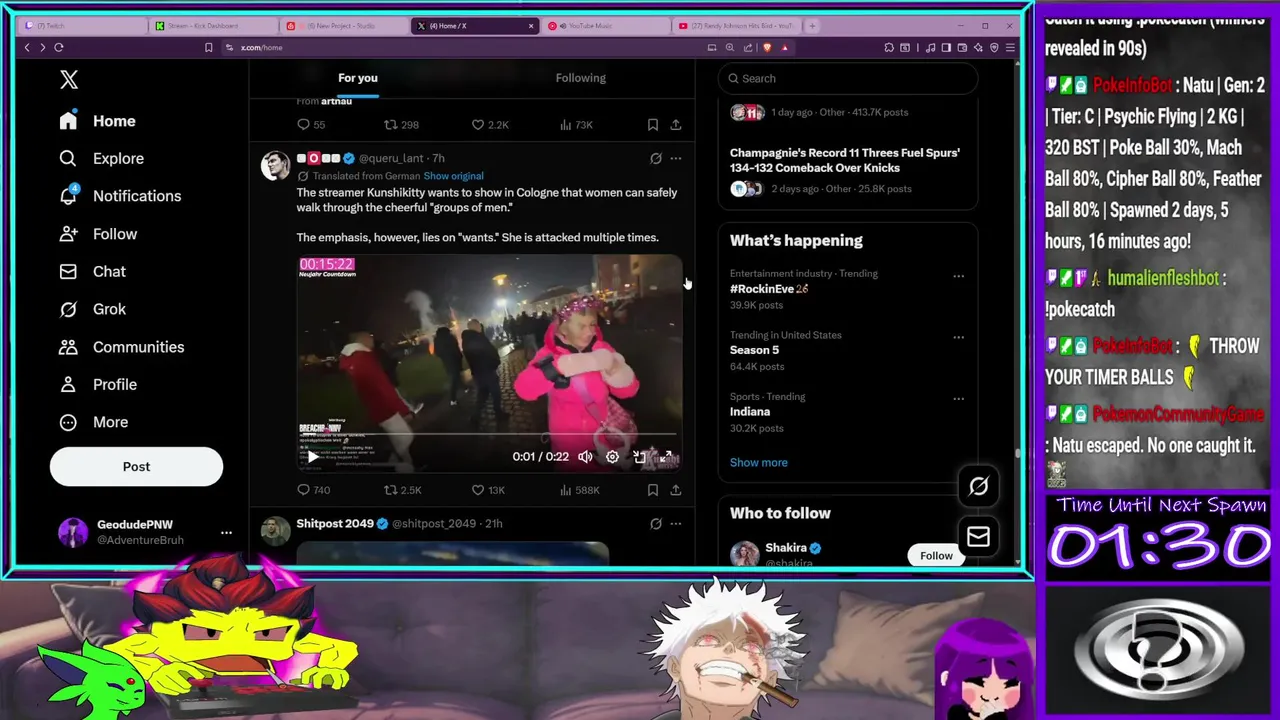Bookmark the post with 588K views
The image size is (1280, 720).
pos(653,490)
